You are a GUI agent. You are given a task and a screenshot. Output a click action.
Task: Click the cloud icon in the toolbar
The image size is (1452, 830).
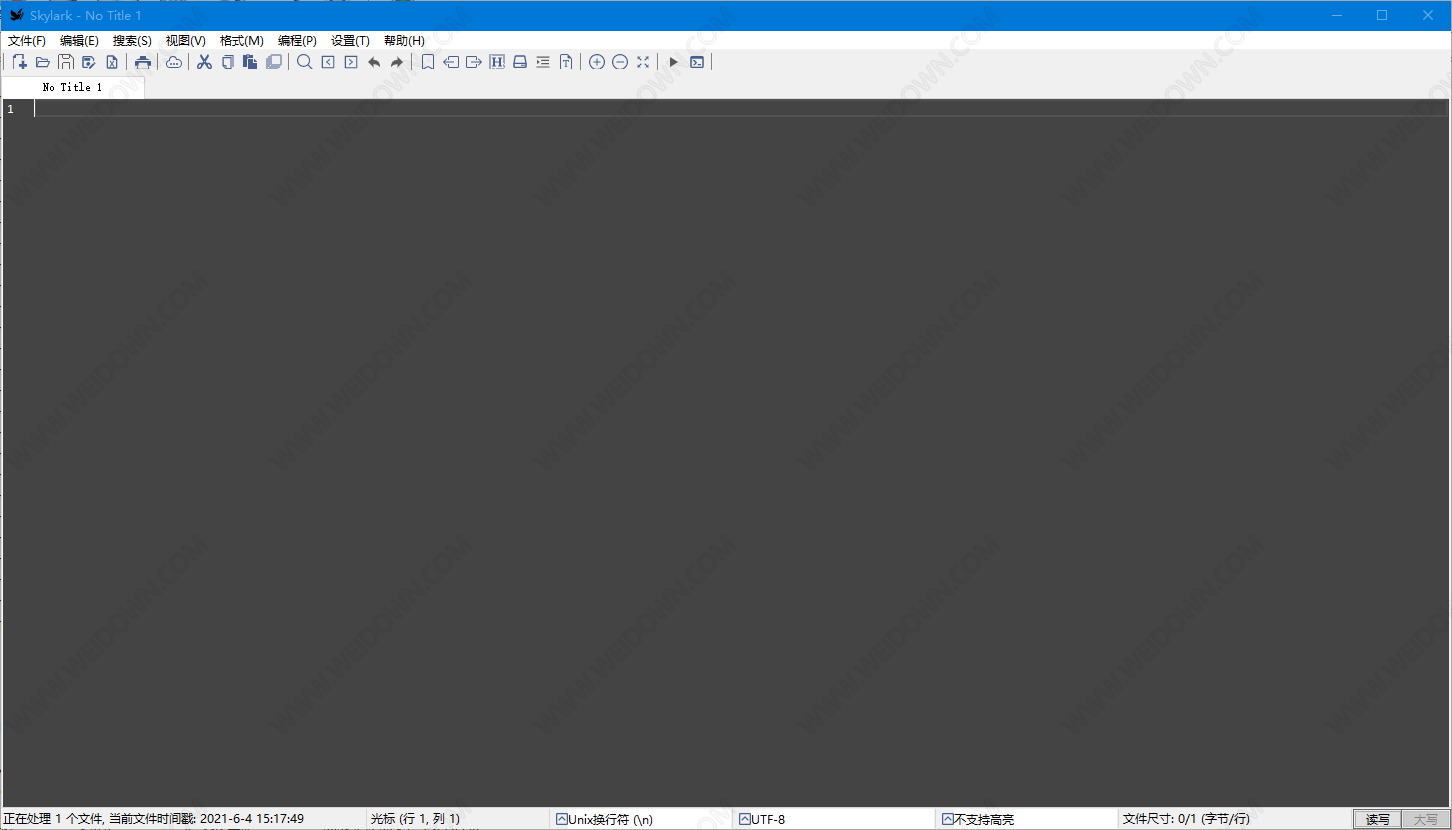click(x=174, y=62)
